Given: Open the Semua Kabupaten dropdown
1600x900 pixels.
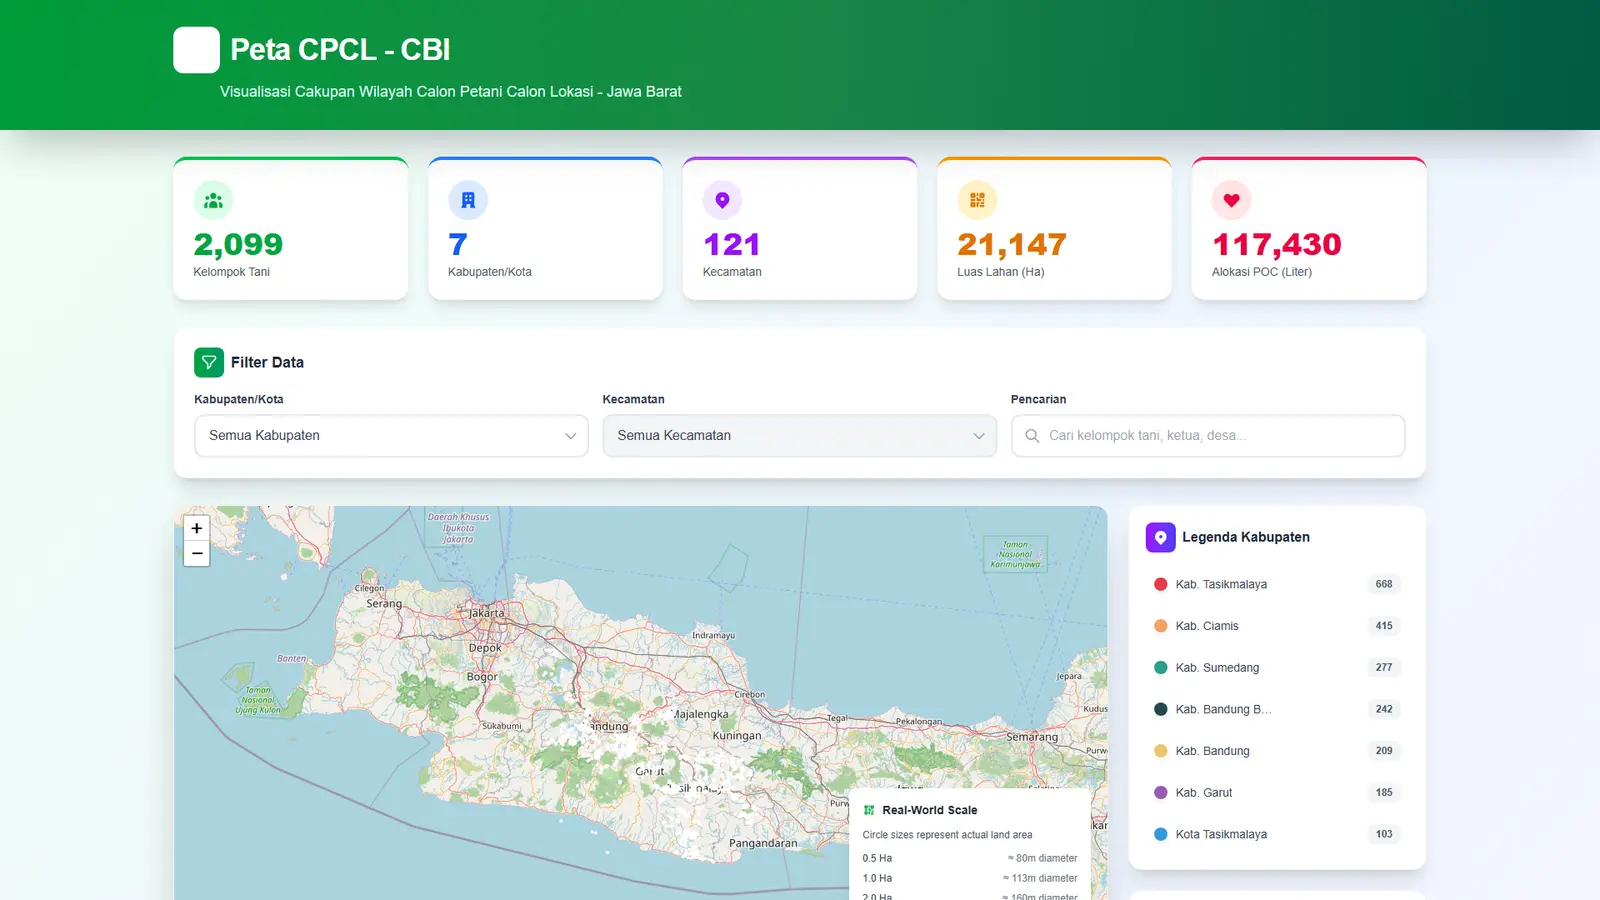Looking at the screenshot, I should (391, 436).
